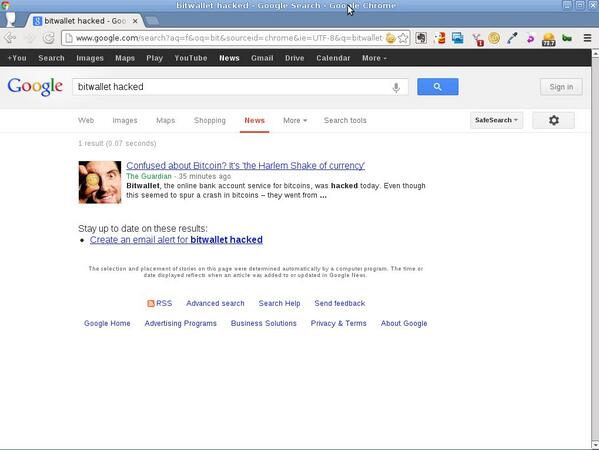Click the RSS feed link
The width and height of the screenshot is (599, 450).
tap(160, 303)
